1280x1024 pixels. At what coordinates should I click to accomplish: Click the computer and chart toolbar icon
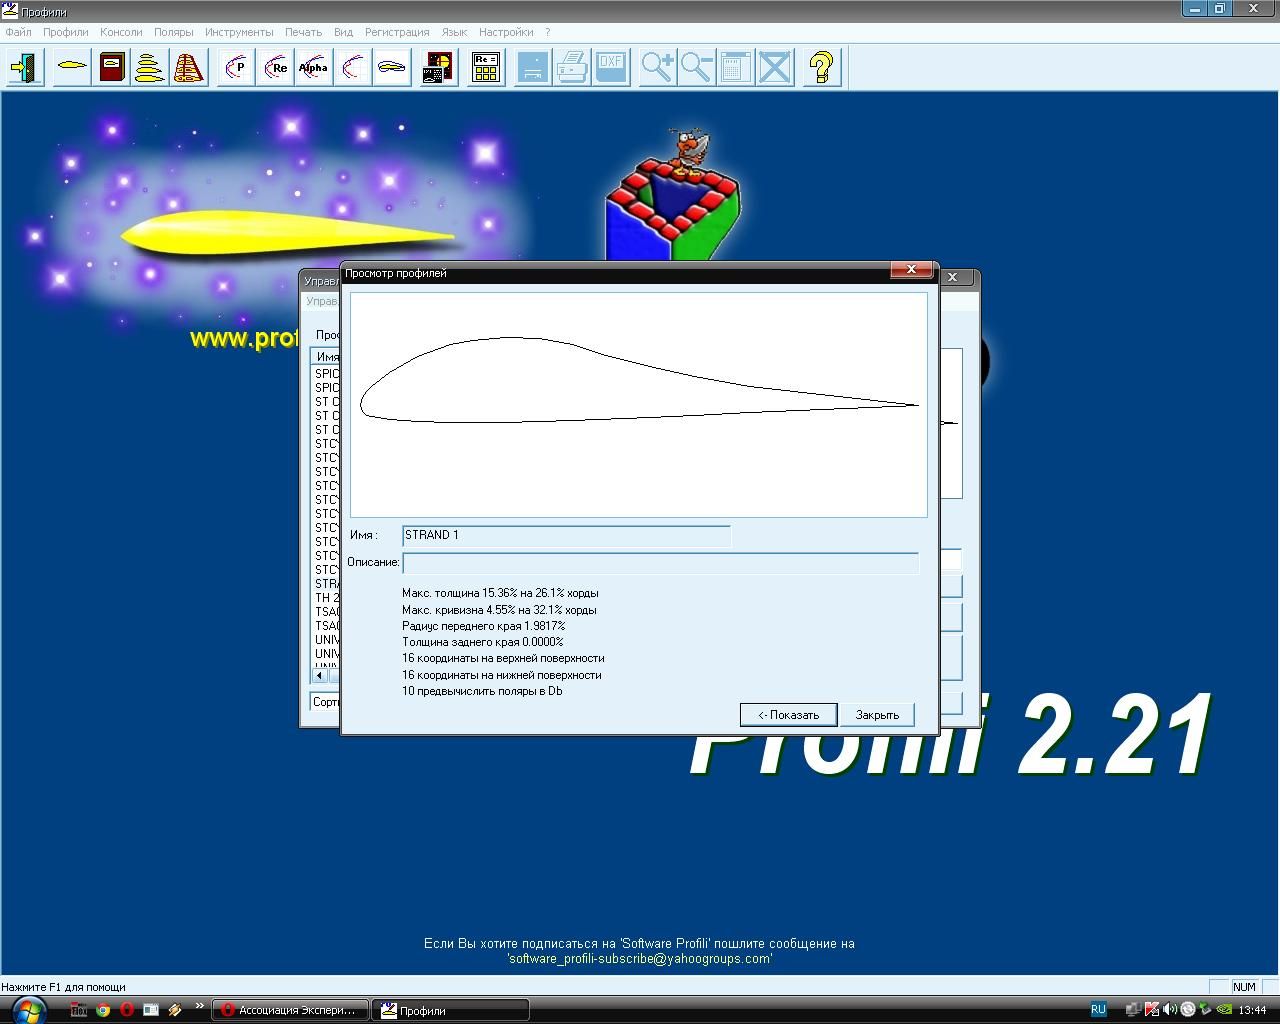(x=437, y=68)
